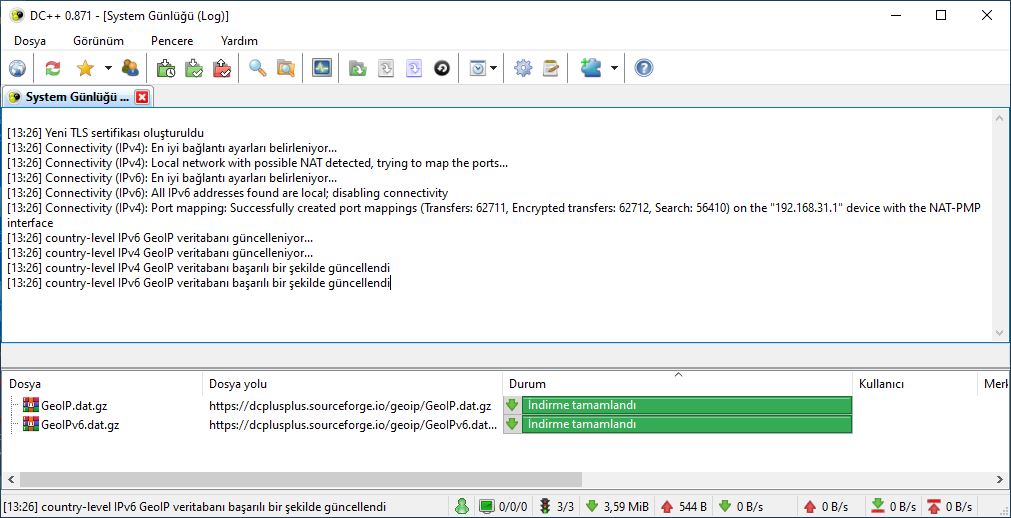Viewport: 1011px width, 518px height.
Task: Click blue document arrow toolbar icon
Action: 413,68
